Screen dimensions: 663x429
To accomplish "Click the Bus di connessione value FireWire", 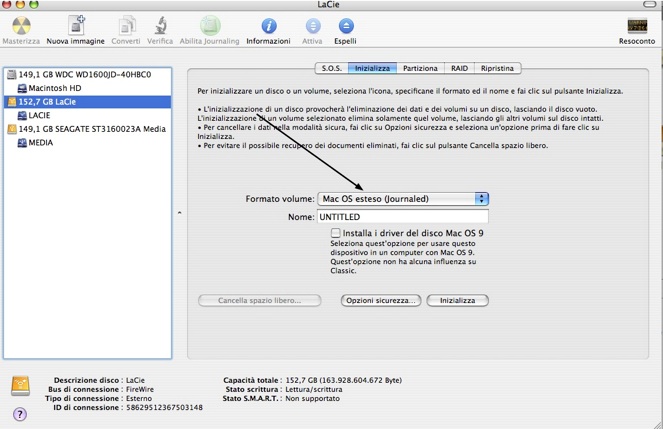I will [140, 389].
